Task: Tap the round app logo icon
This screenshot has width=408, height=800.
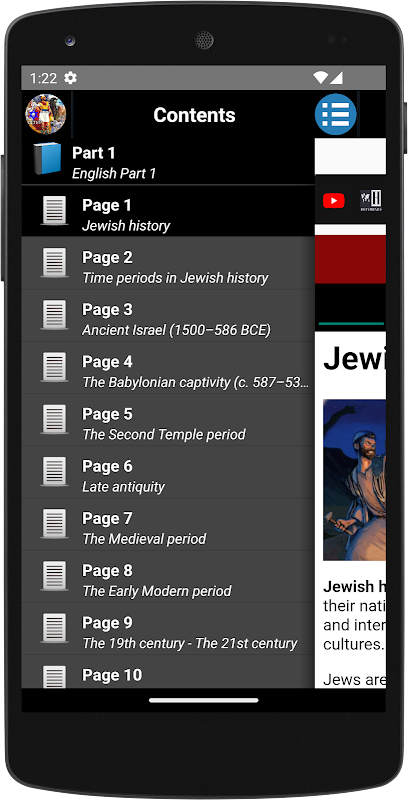Action: click(x=46, y=114)
